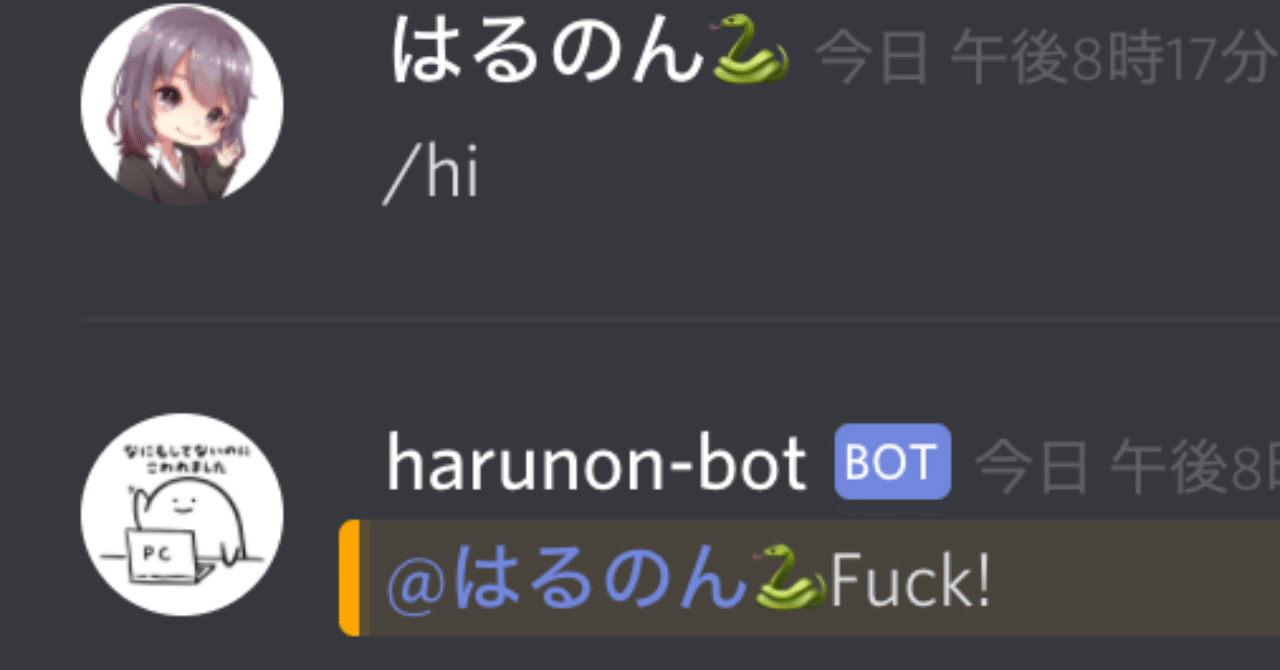Viewport: 1280px width, 670px height.
Task: Select the Fuck! reply text
Action: [x=911, y=578]
